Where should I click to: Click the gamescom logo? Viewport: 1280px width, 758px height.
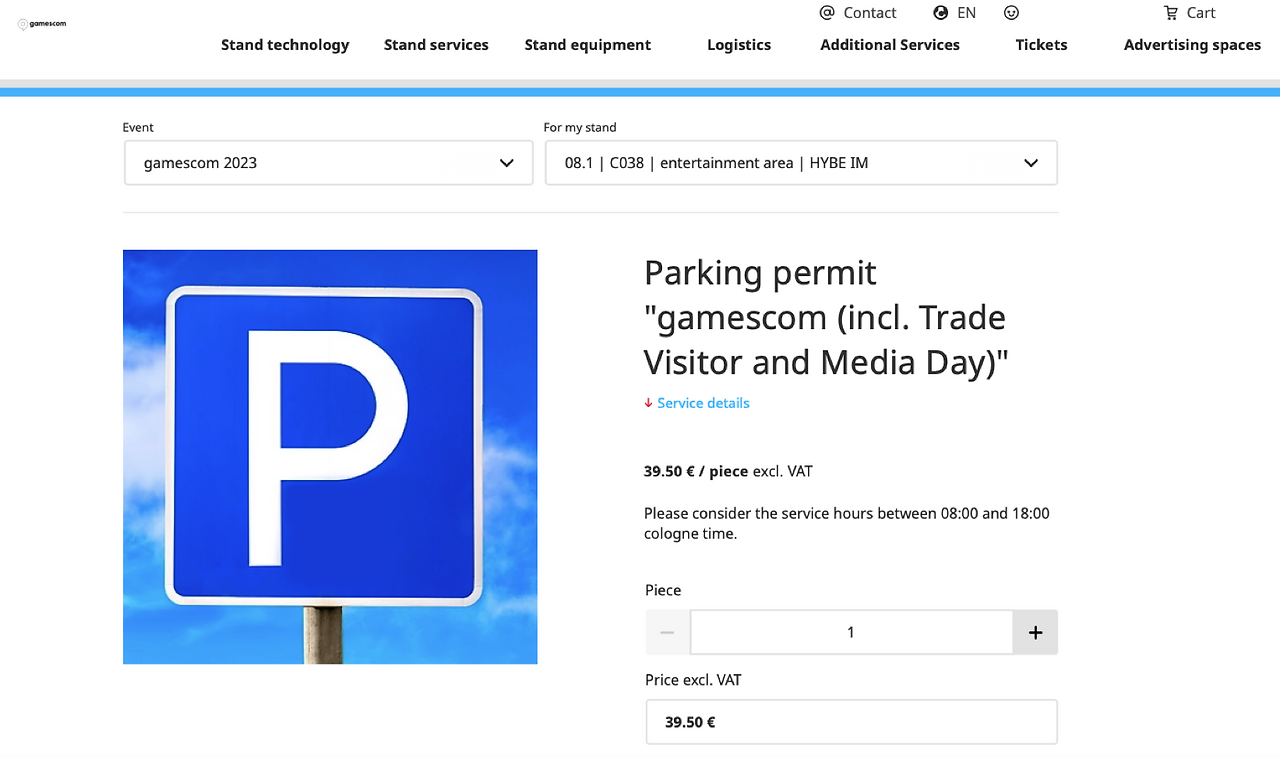point(42,24)
